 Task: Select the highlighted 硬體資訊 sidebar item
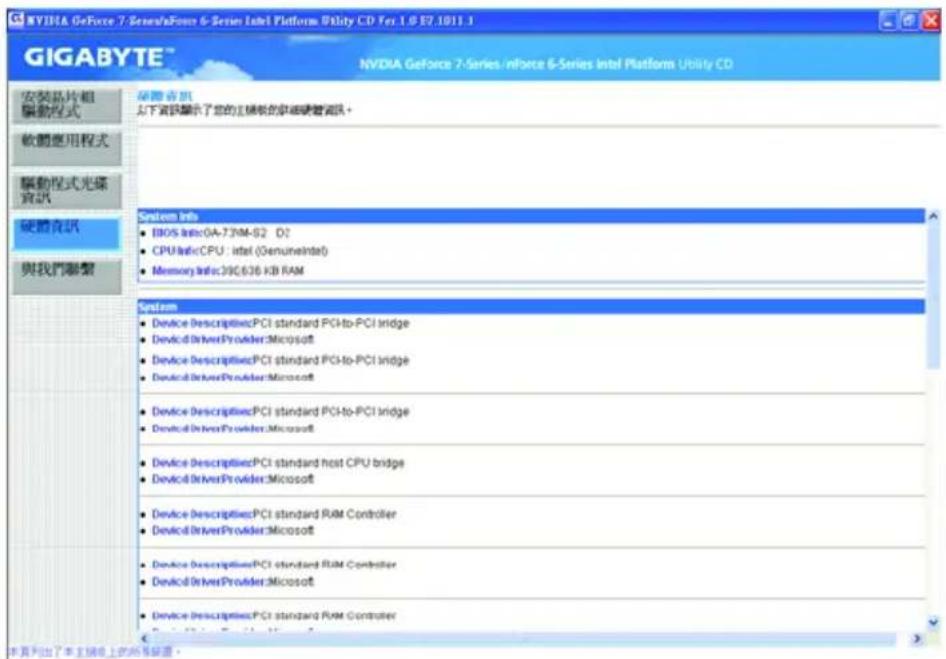(67, 234)
